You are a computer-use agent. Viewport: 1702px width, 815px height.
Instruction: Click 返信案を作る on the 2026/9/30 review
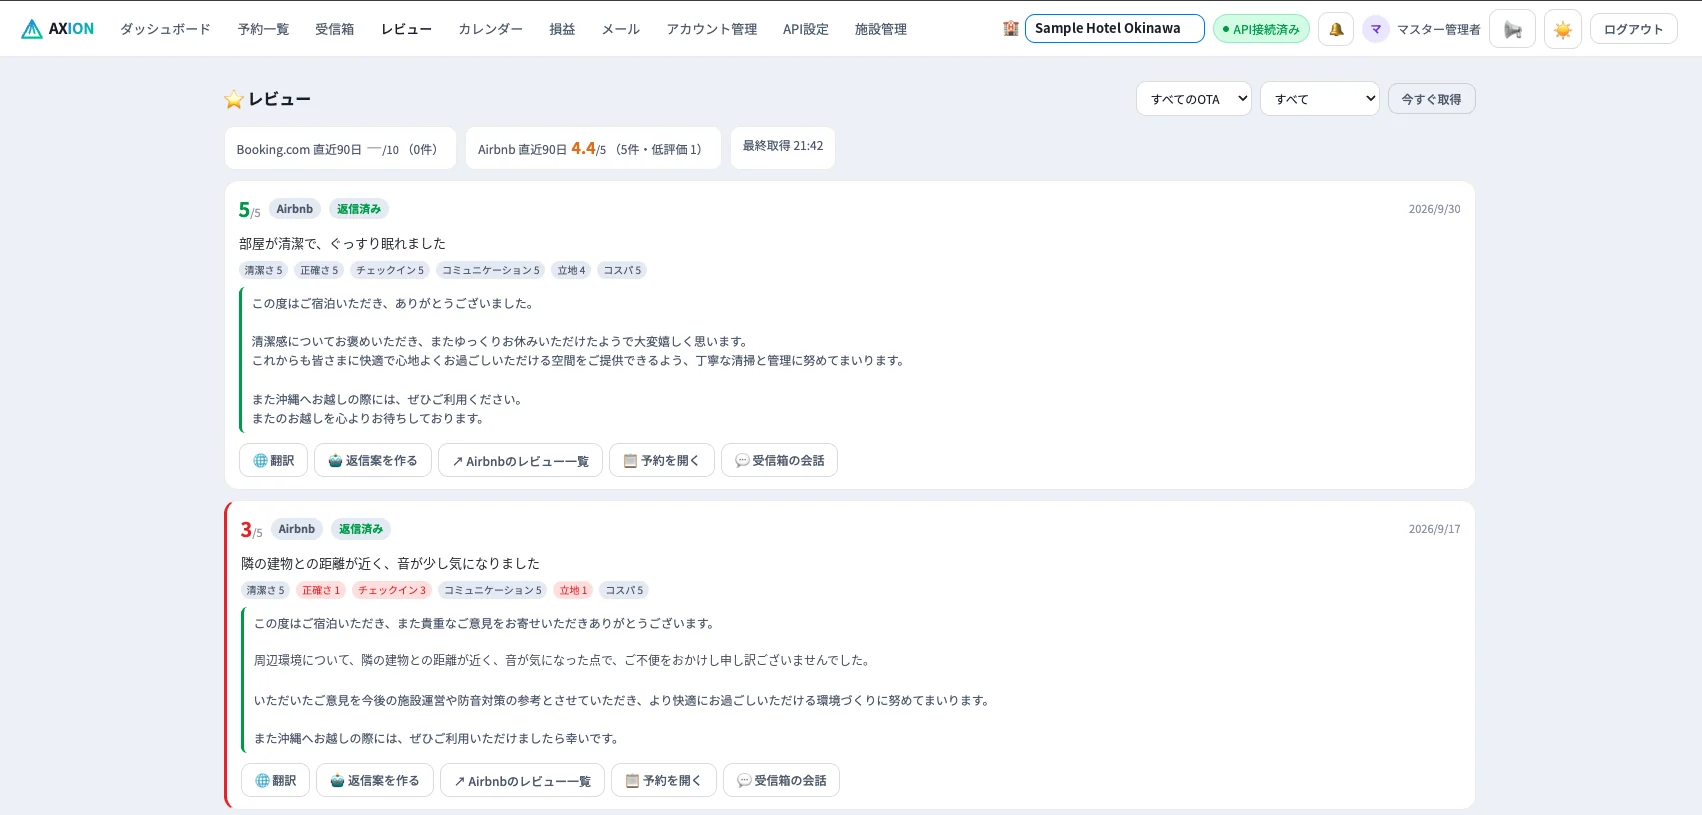click(373, 461)
